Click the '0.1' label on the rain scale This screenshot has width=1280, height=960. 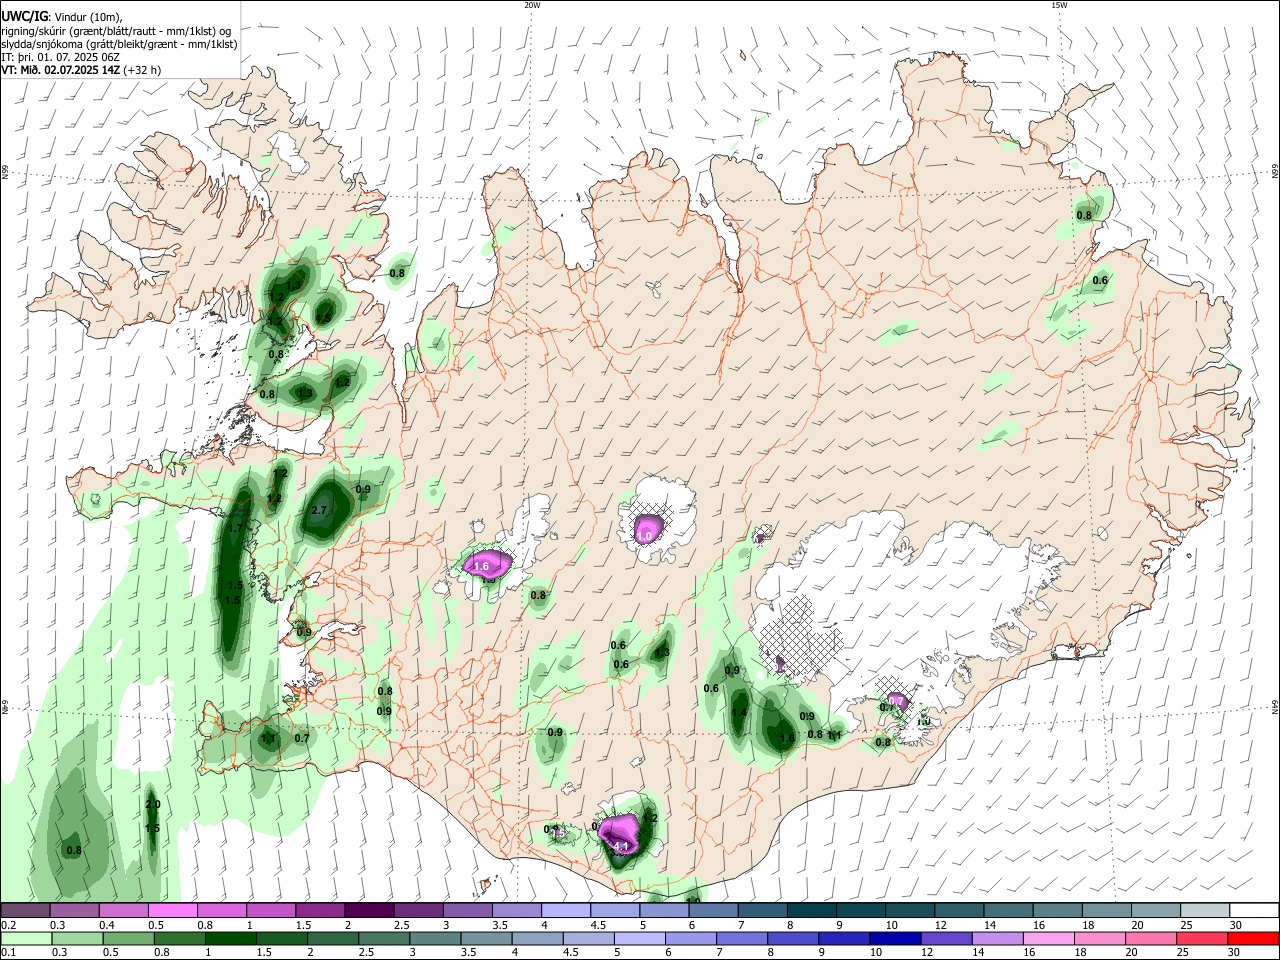click(x=8, y=953)
